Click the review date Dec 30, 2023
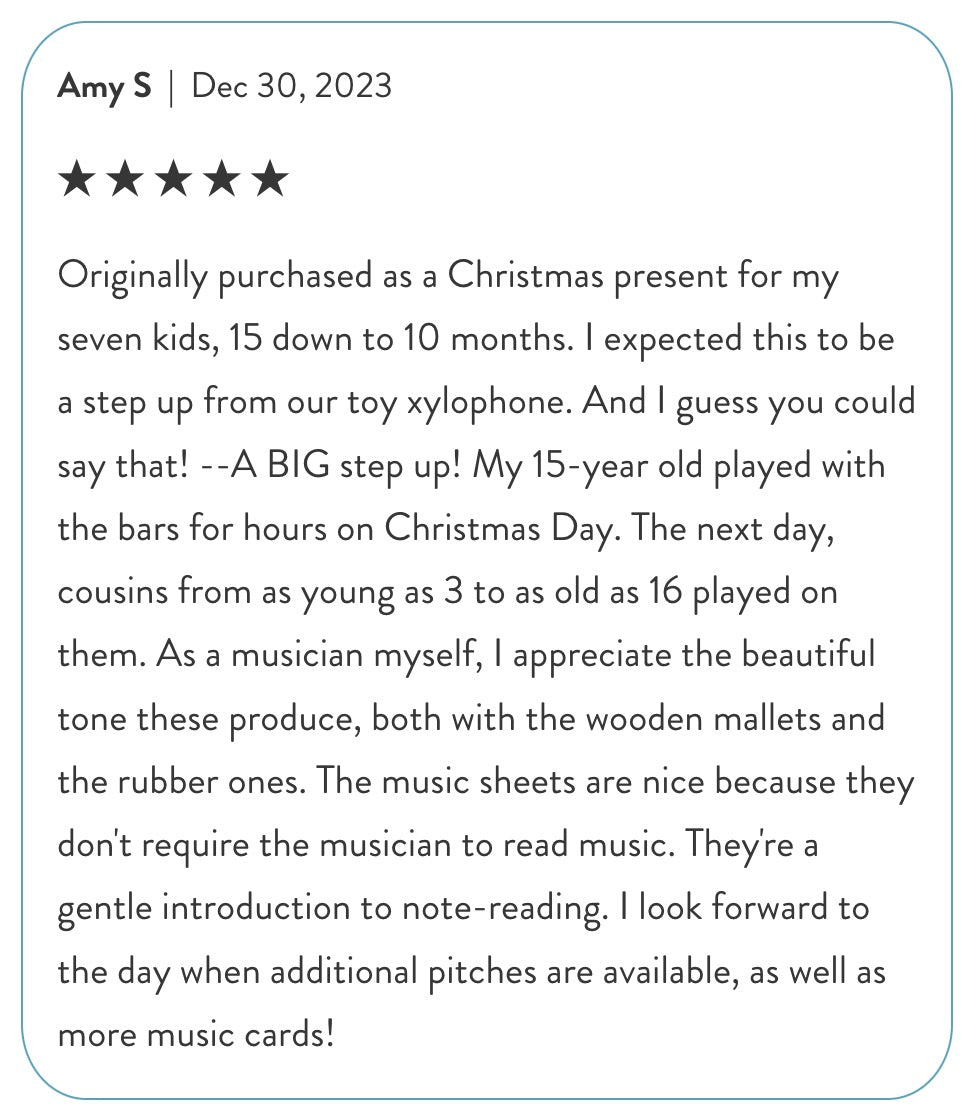 point(292,86)
